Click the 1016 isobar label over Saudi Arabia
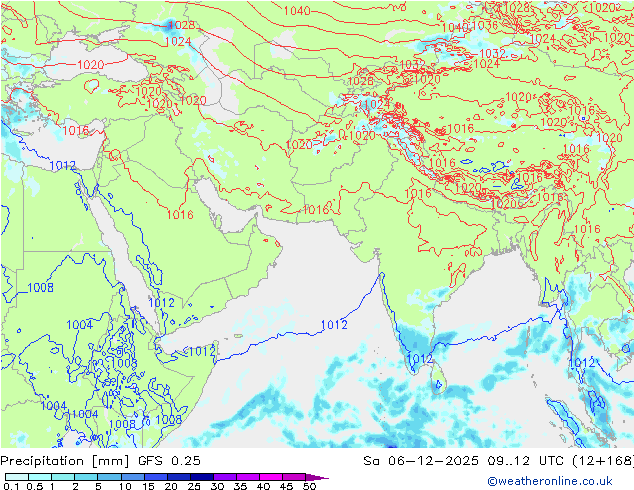 point(180,214)
